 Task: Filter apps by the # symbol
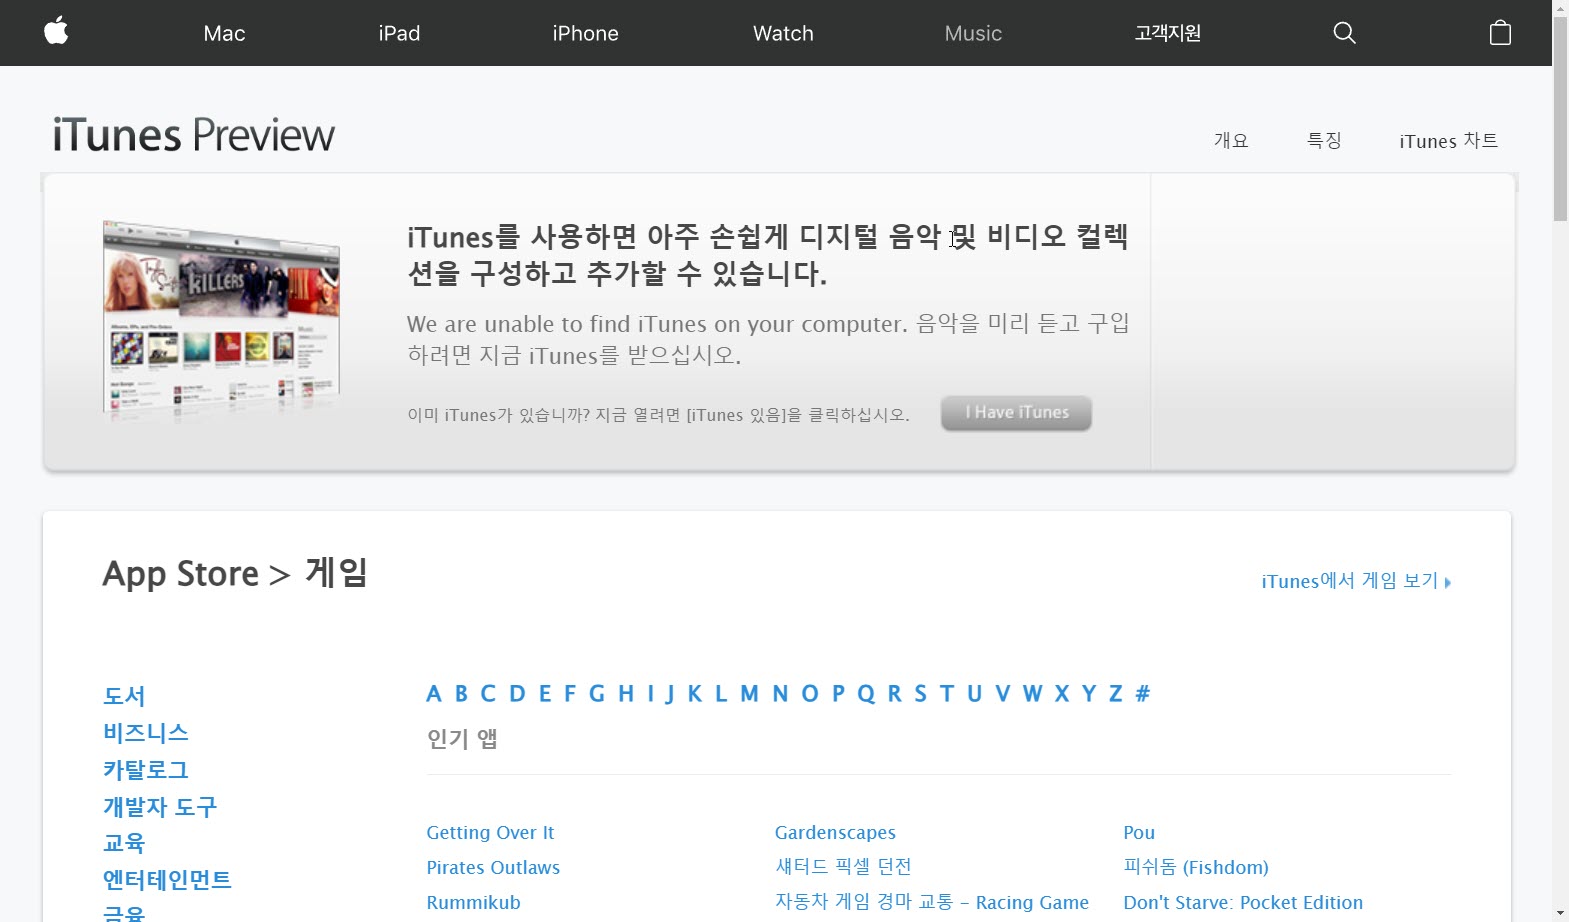pos(1143,694)
